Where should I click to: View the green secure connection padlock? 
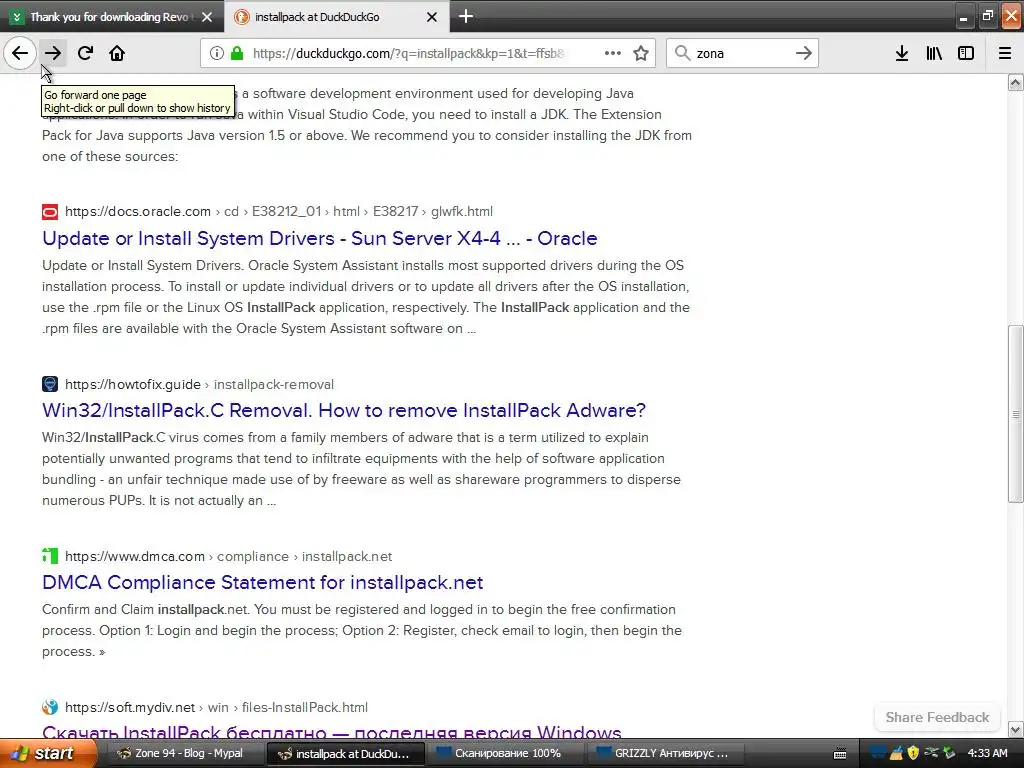coord(238,54)
